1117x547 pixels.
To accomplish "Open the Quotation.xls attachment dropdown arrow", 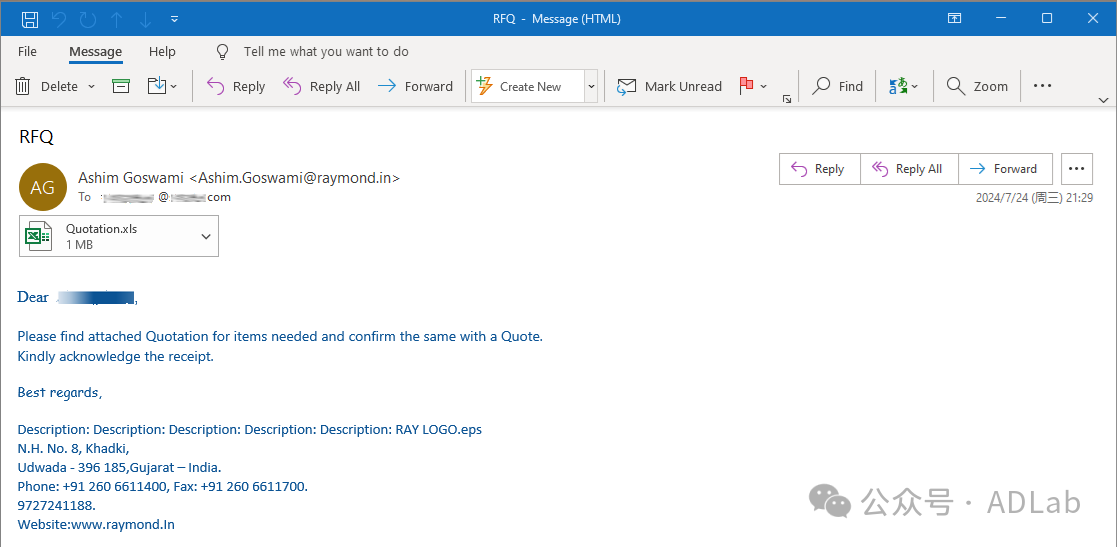I will 206,236.
